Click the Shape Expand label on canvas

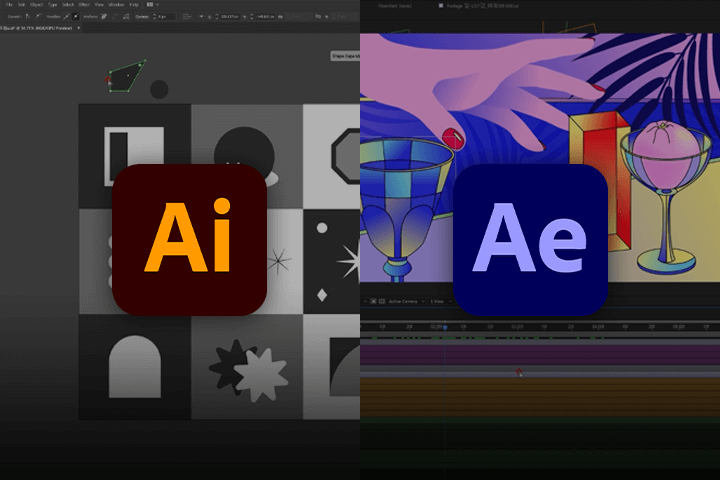345,56
